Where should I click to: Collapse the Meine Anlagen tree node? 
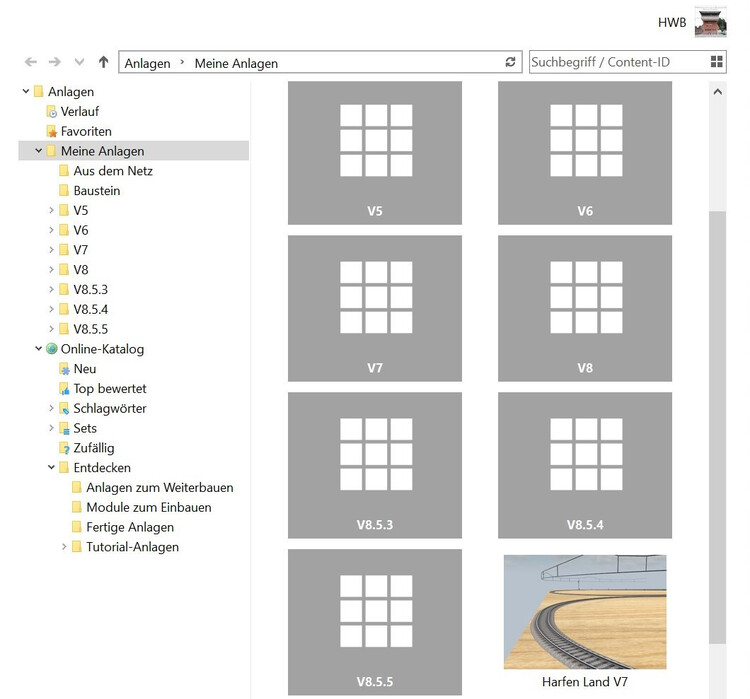point(39,150)
